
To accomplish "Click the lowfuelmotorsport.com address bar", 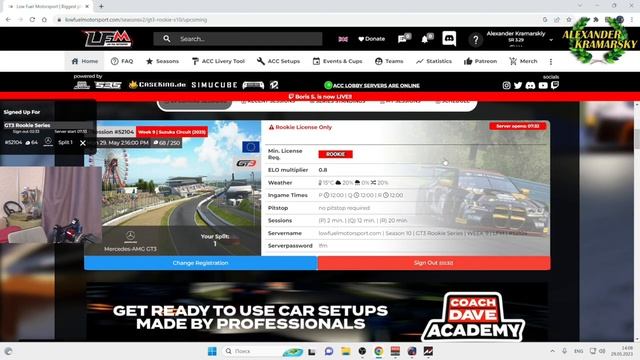I will [x=136, y=20].
